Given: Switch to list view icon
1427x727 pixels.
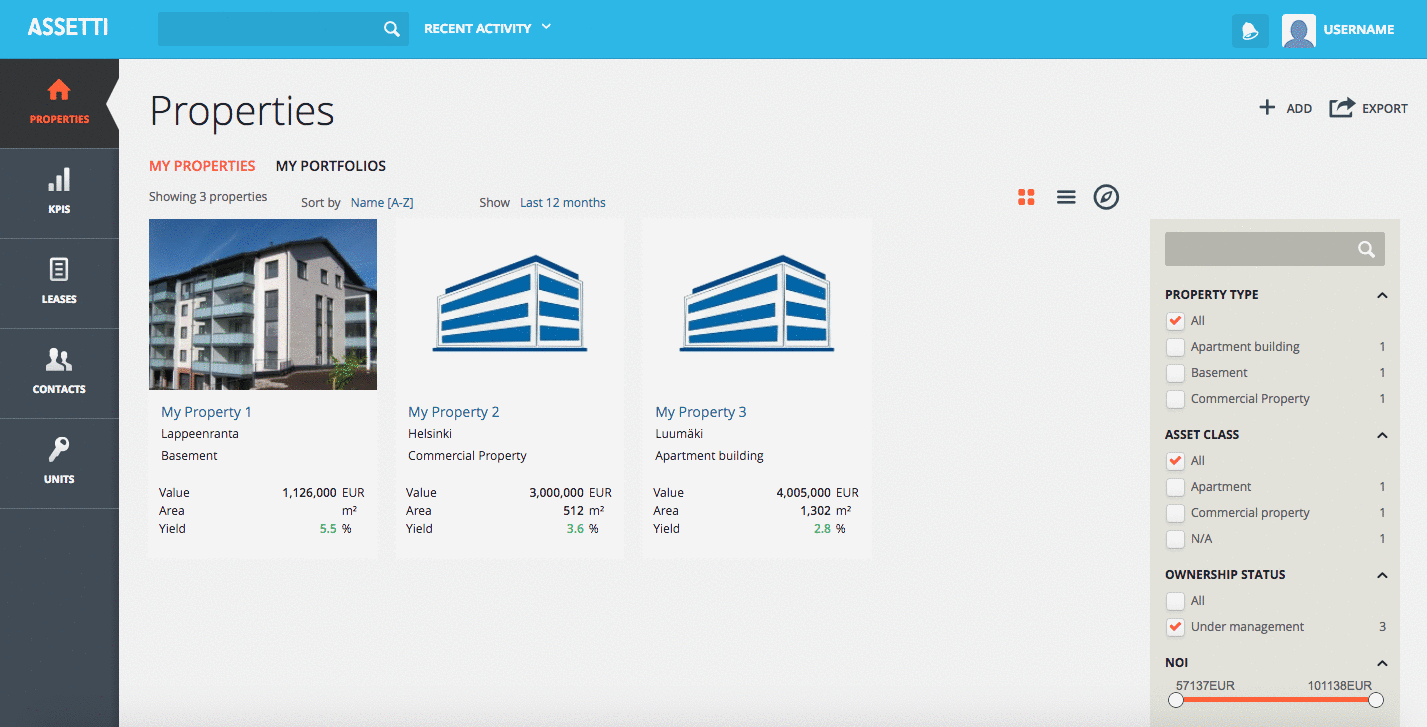Looking at the screenshot, I should (1066, 197).
